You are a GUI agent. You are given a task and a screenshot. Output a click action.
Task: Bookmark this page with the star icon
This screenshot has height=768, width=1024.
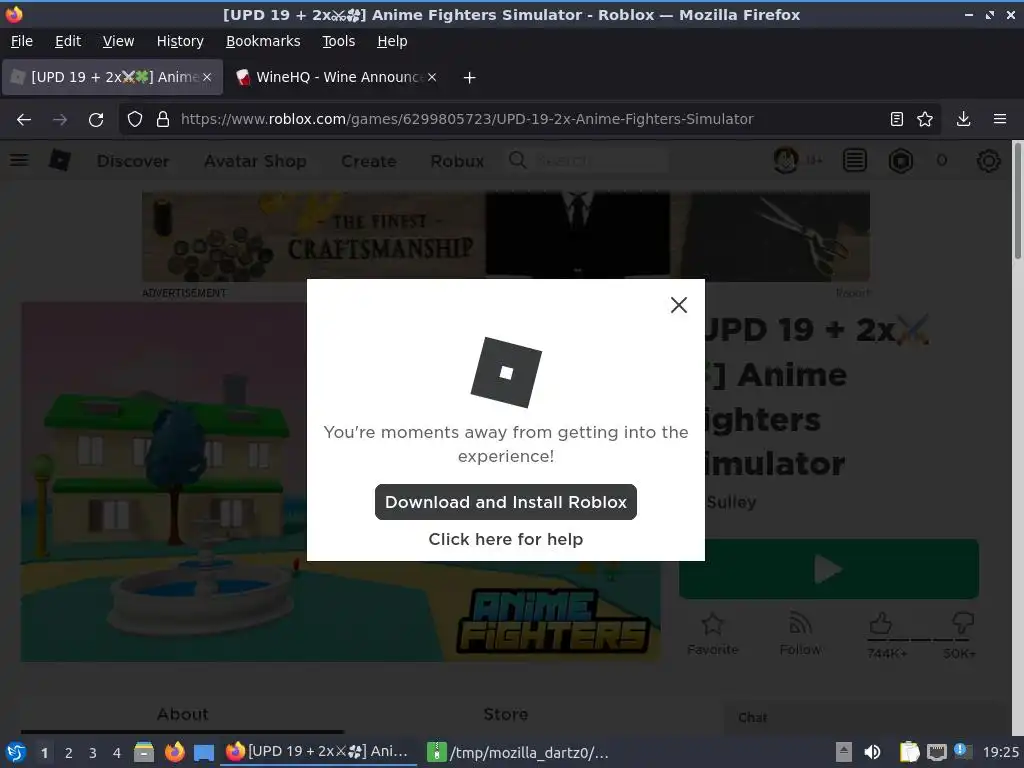coord(925,119)
